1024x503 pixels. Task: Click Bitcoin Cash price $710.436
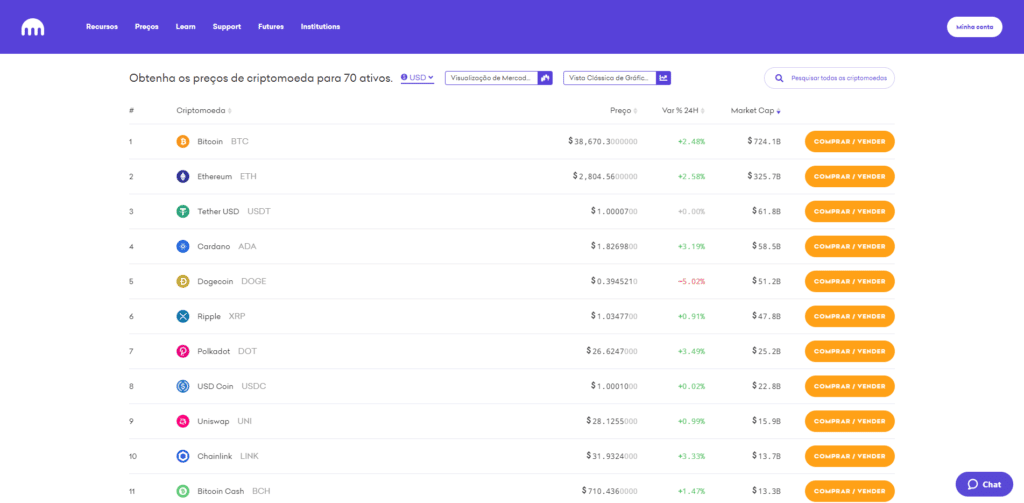pyautogui.click(x=610, y=491)
